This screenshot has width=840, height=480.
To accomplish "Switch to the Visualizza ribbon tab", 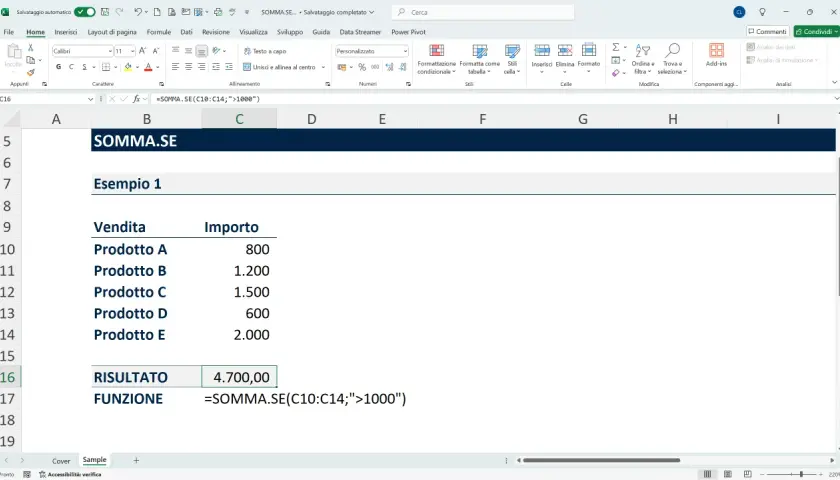I will pos(253,32).
